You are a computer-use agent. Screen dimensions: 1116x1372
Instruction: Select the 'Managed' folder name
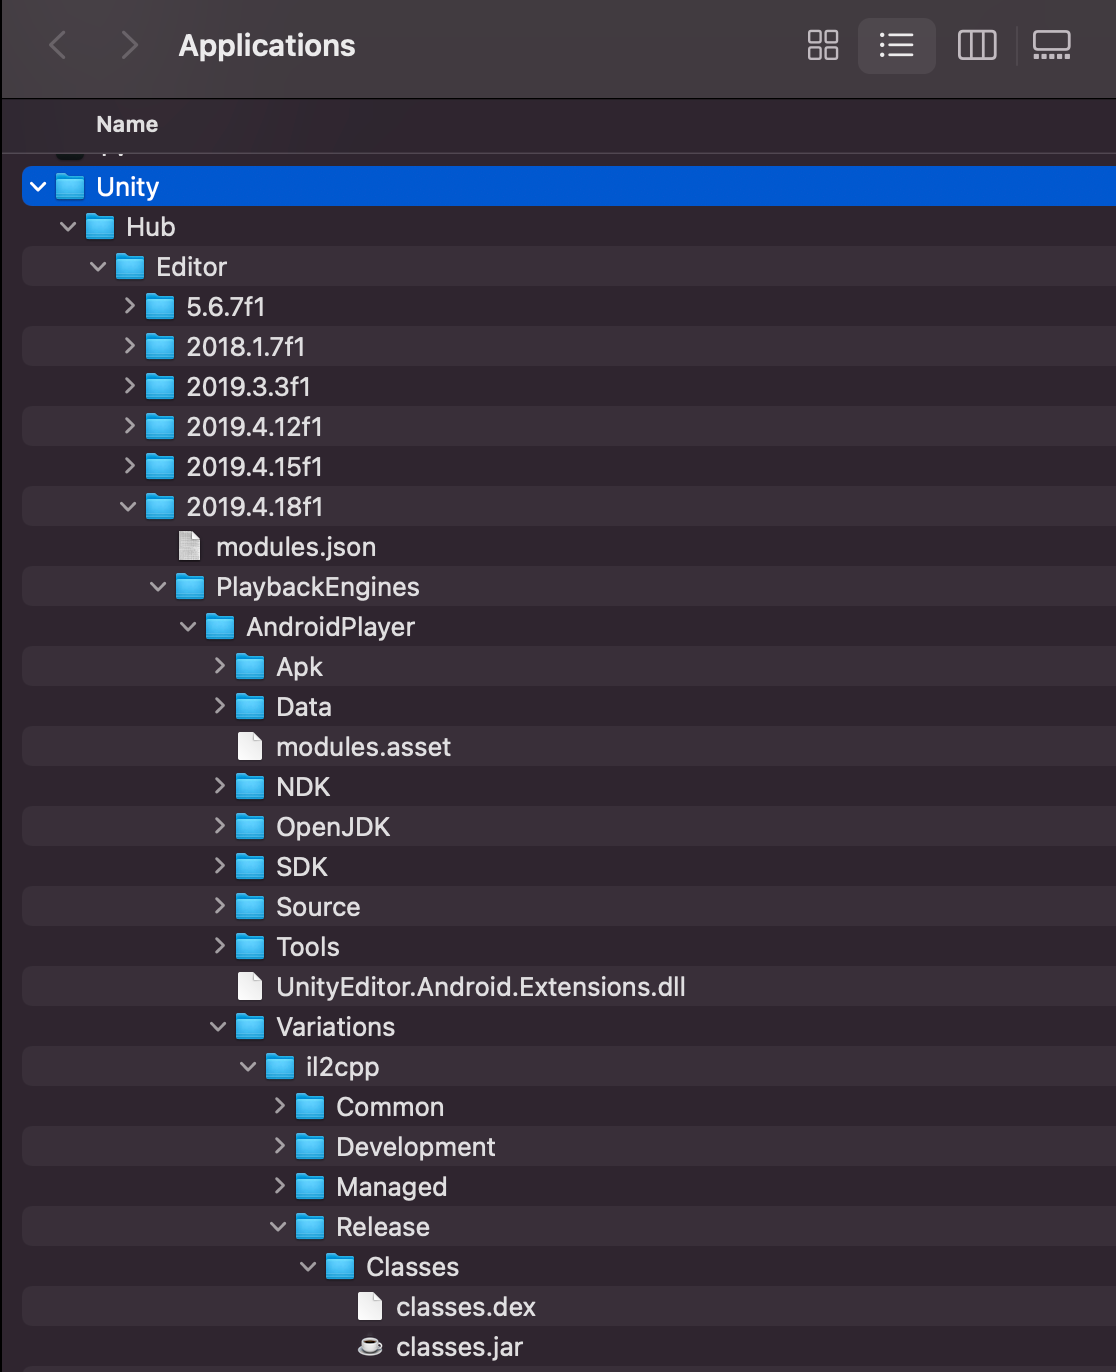[x=392, y=1187]
